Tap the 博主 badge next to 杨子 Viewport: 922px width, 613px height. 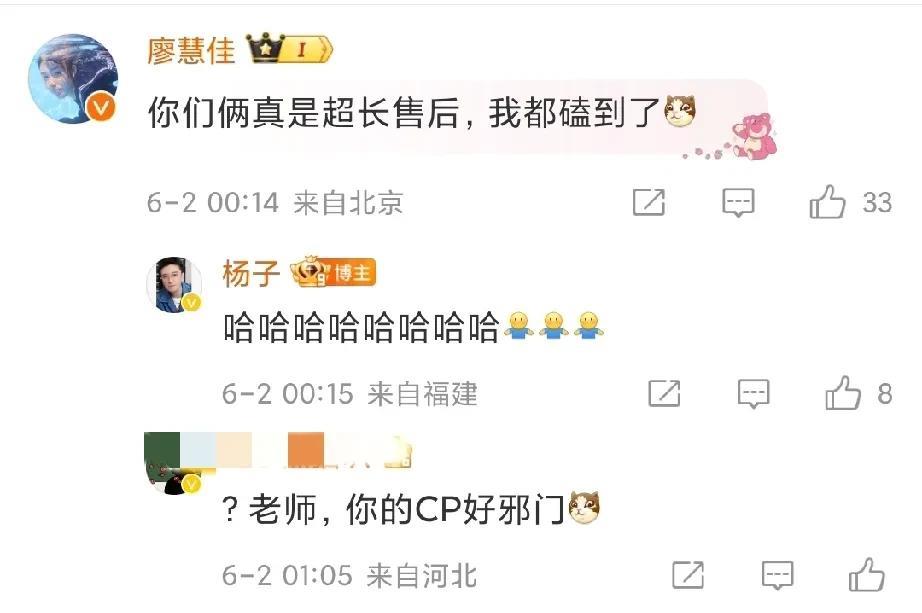coord(333,272)
